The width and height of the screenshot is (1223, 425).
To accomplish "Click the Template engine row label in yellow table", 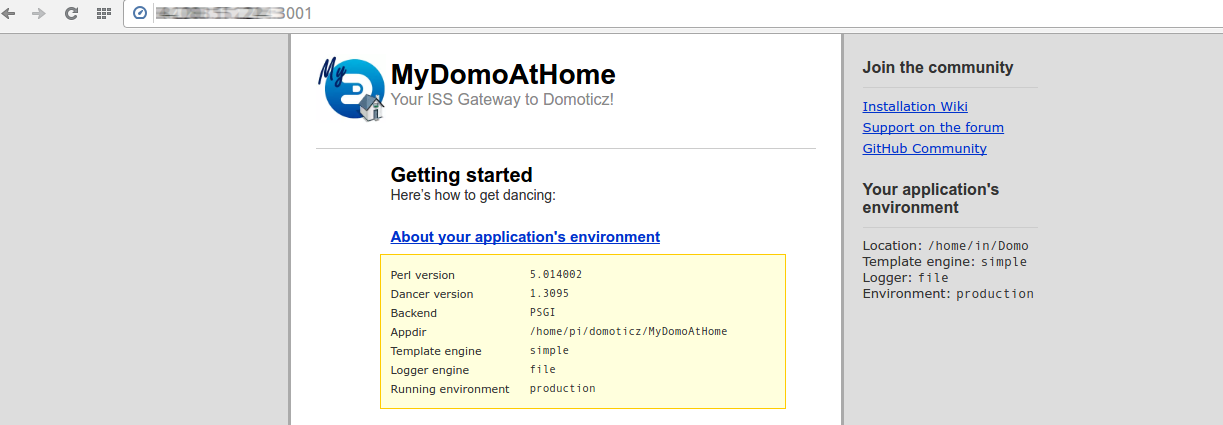I will pyautogui.click(x=436, y=351).
